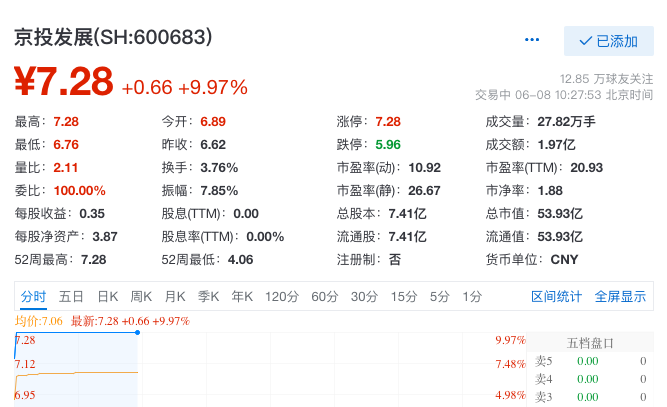Click the 量比 value 2.11
The image size is (667, 407).
point(66,168)
